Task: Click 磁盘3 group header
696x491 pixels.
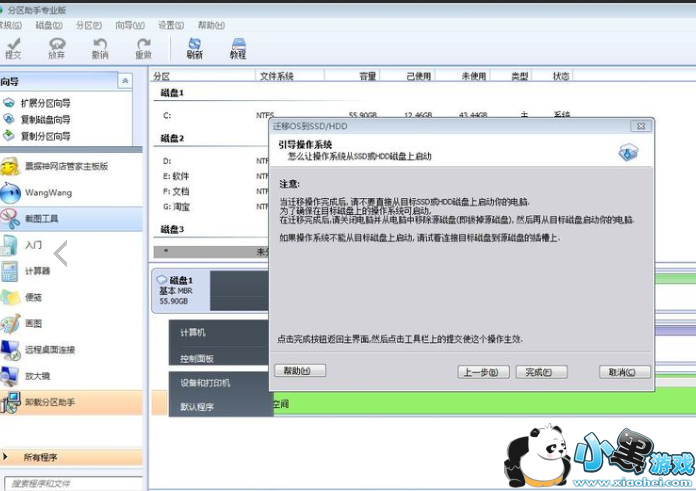Action: point(172,229)
